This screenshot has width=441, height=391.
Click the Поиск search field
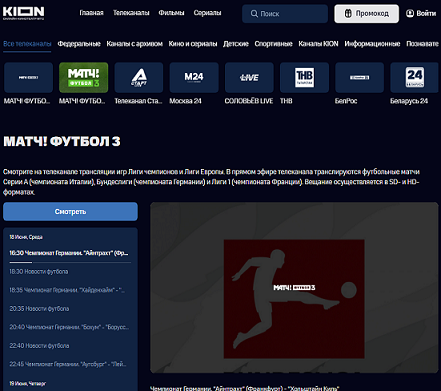coord(285,14)
